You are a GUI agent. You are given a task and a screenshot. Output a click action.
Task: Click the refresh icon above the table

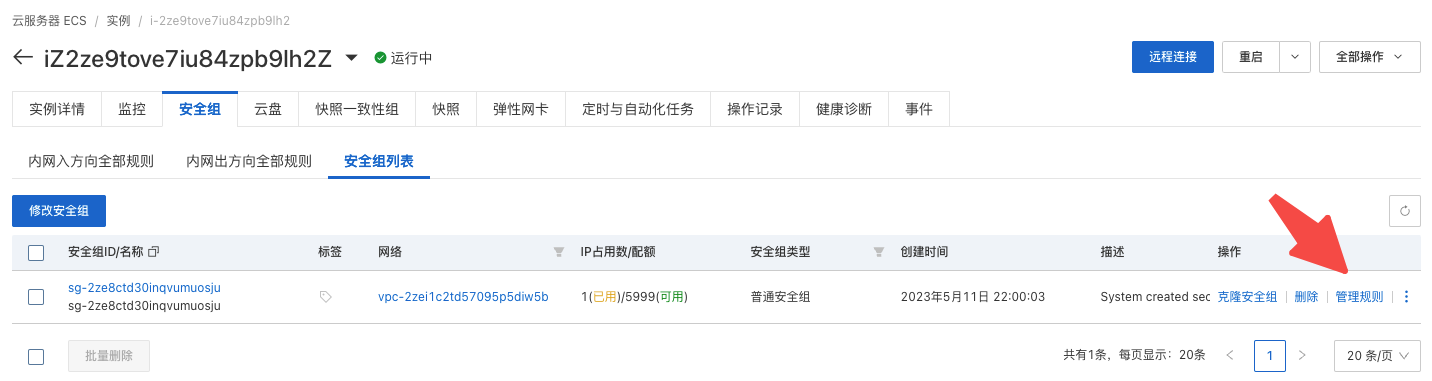[1404, 211]
